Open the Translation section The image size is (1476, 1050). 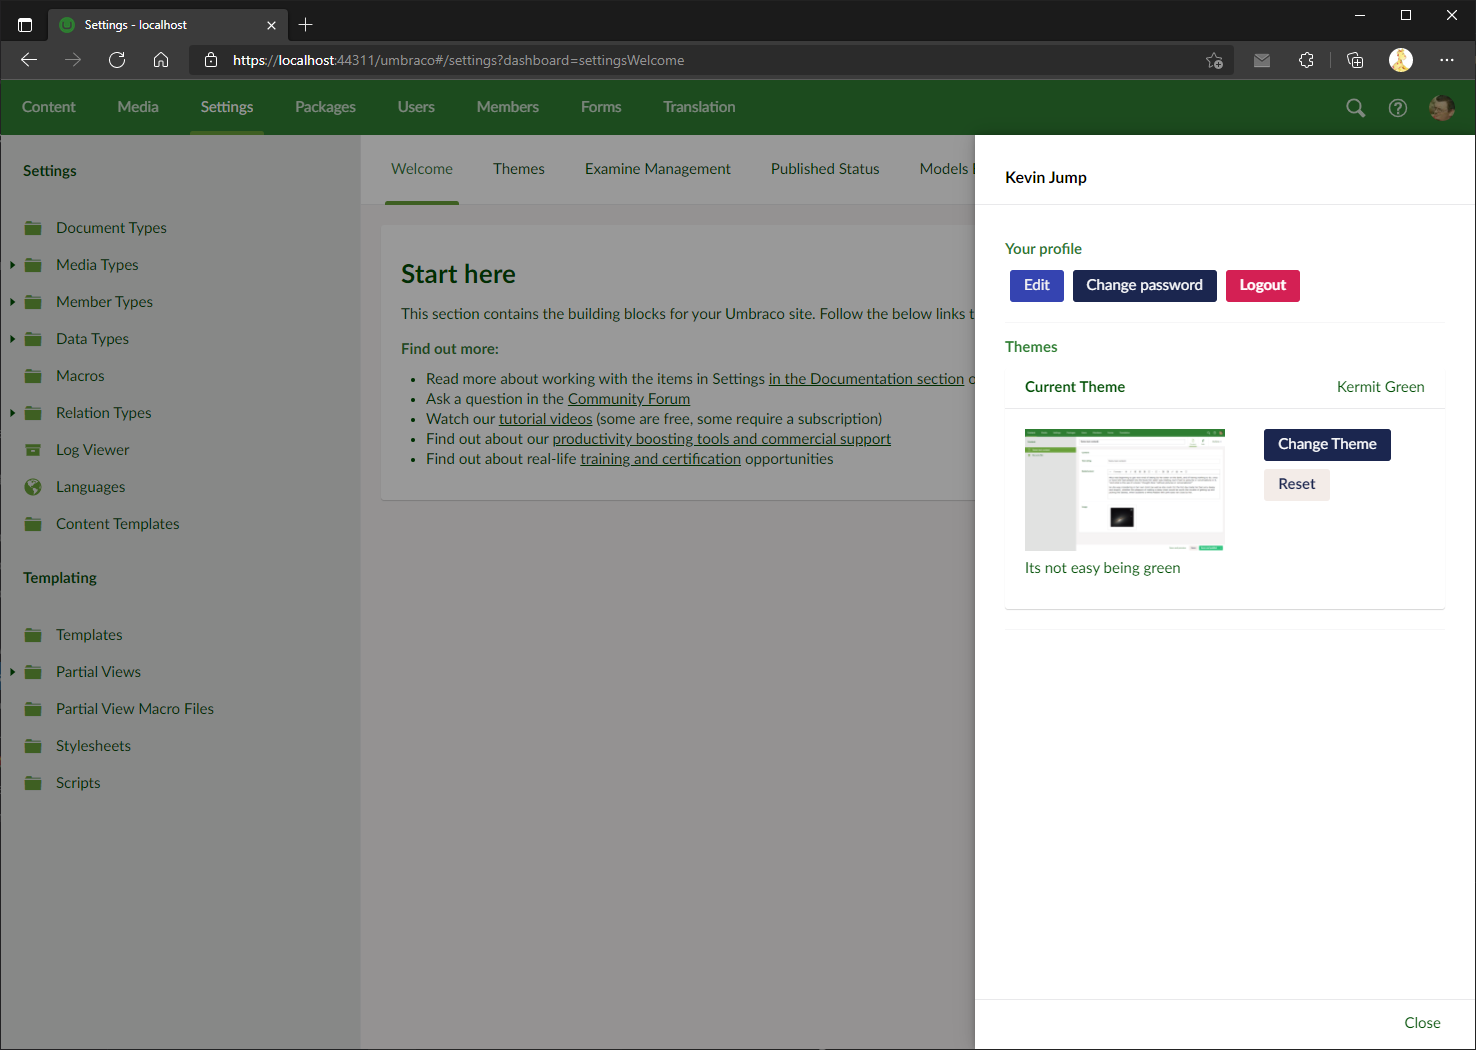point(699,107)
